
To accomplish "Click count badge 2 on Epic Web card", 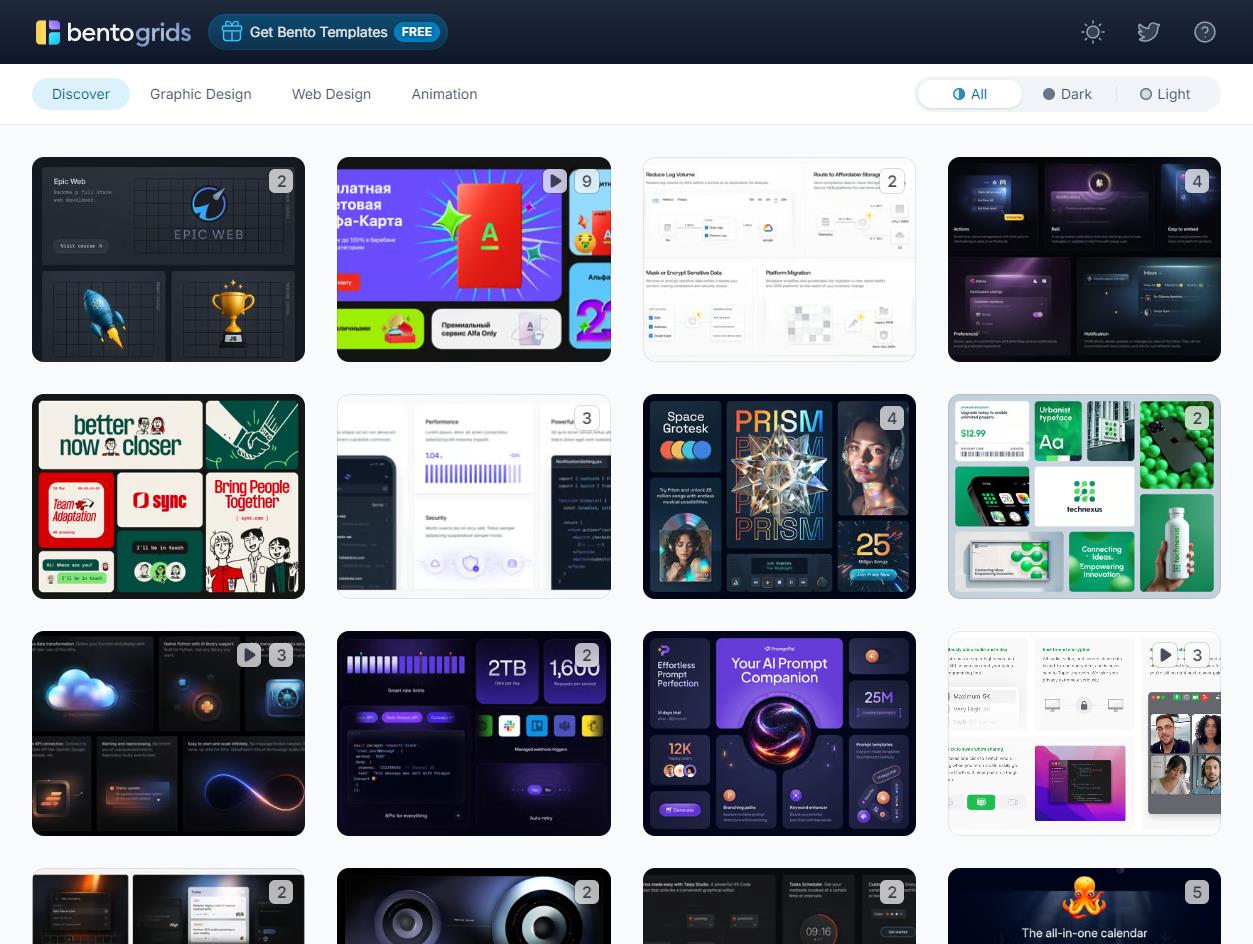I will (281, 181).
